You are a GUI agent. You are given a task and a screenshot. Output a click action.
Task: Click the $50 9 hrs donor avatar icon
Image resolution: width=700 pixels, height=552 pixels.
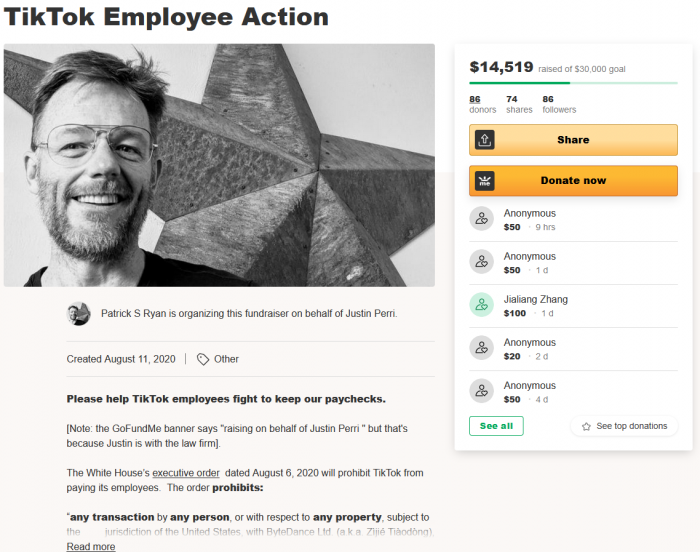(482, 219)
